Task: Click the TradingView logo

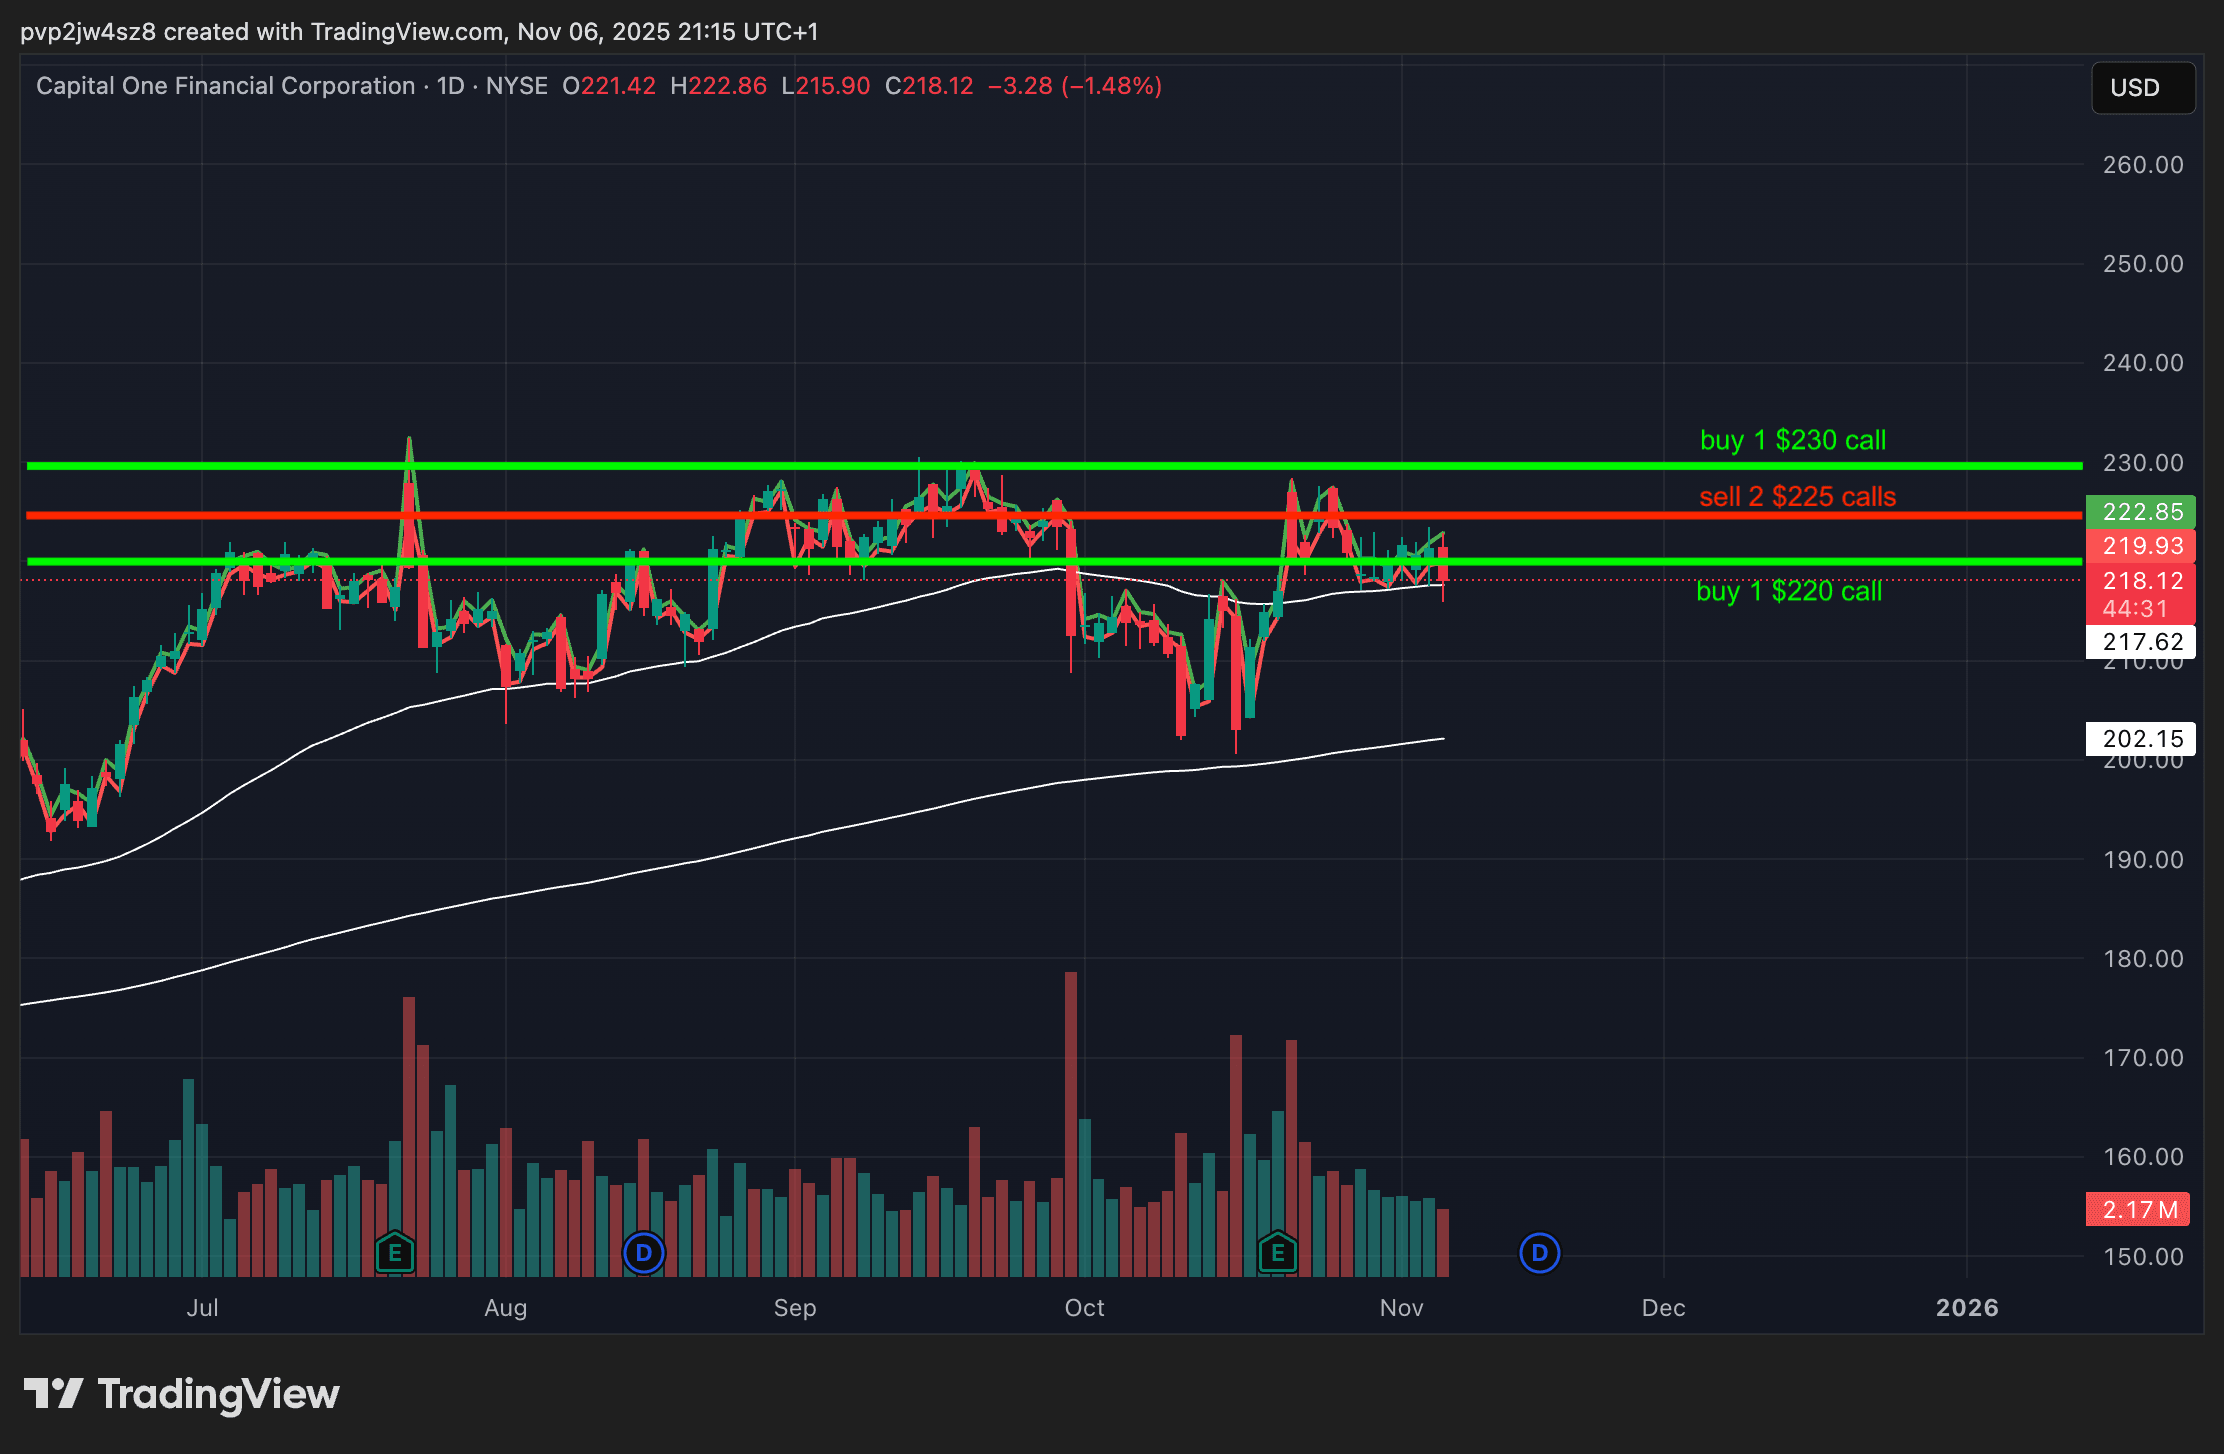Action: tap(182, 1394)
